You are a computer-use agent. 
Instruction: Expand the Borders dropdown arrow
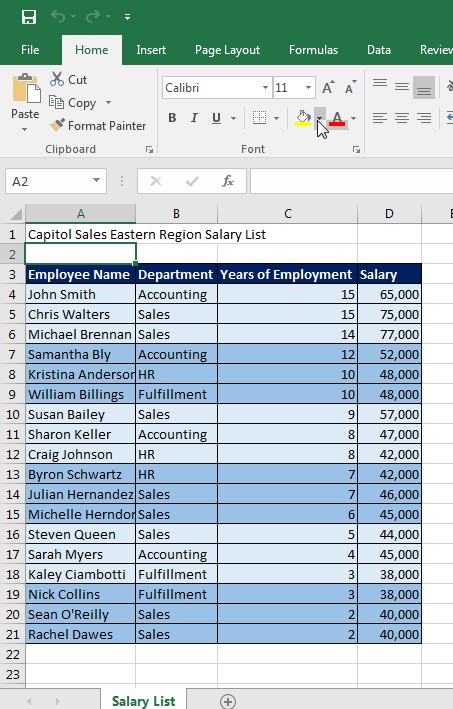coord(276,118)
